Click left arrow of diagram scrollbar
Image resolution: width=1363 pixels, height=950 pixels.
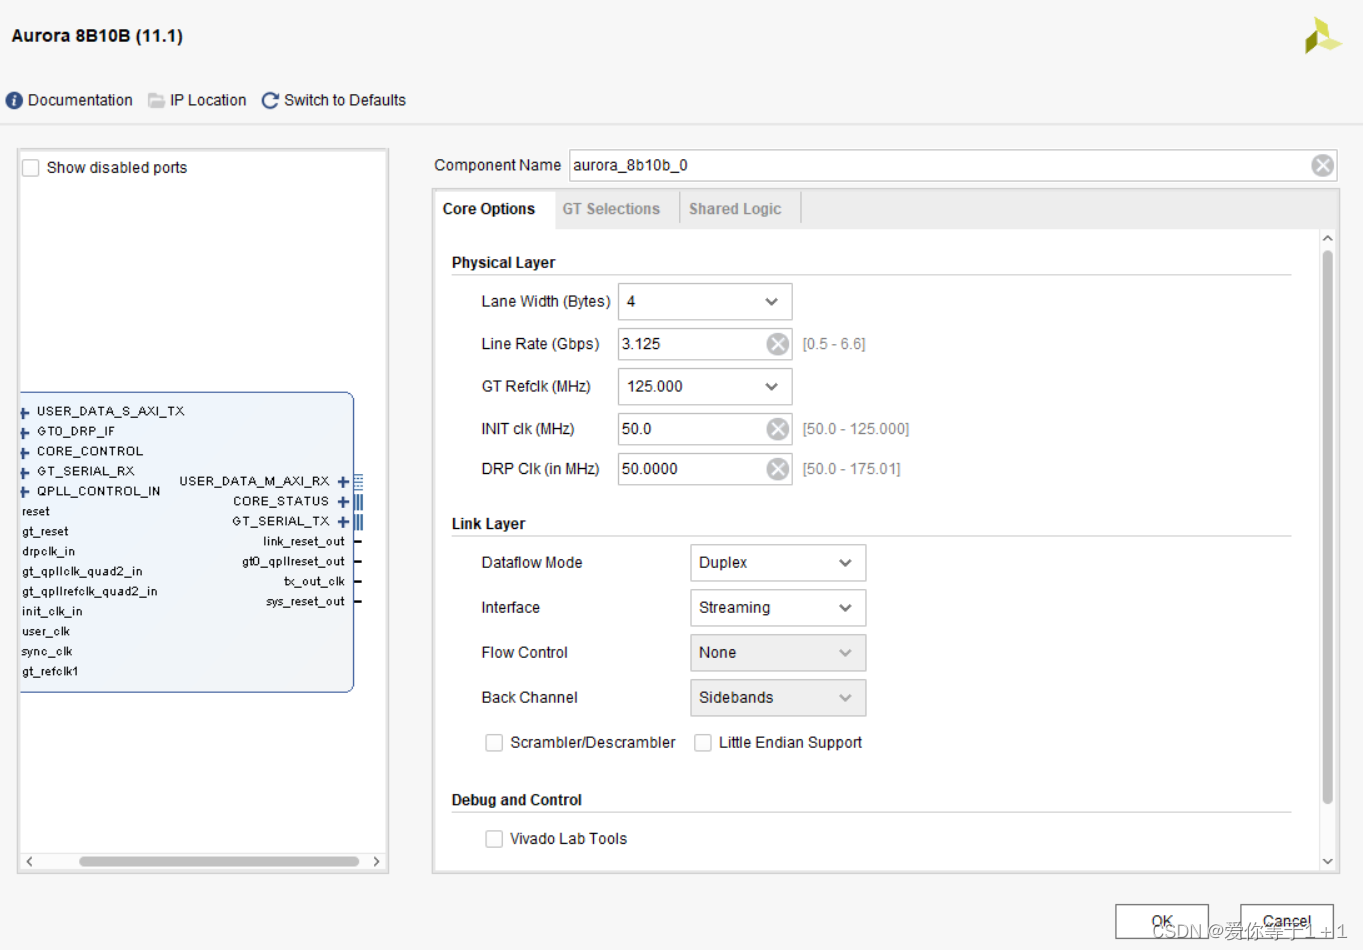(x=30, y=861)
